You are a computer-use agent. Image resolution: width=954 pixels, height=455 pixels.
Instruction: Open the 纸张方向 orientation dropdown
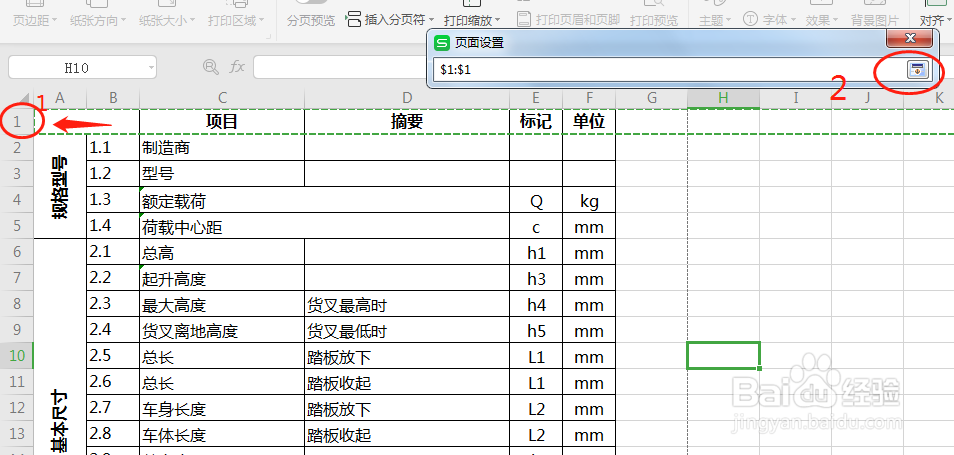99,20
